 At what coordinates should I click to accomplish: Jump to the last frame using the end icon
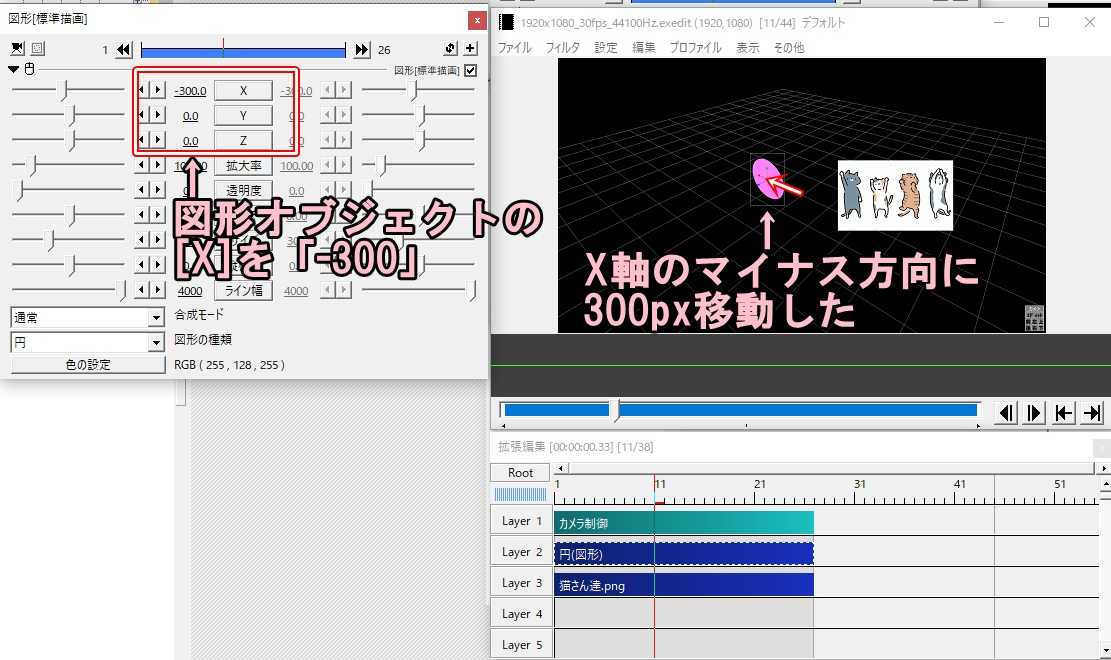(1091, 412)
